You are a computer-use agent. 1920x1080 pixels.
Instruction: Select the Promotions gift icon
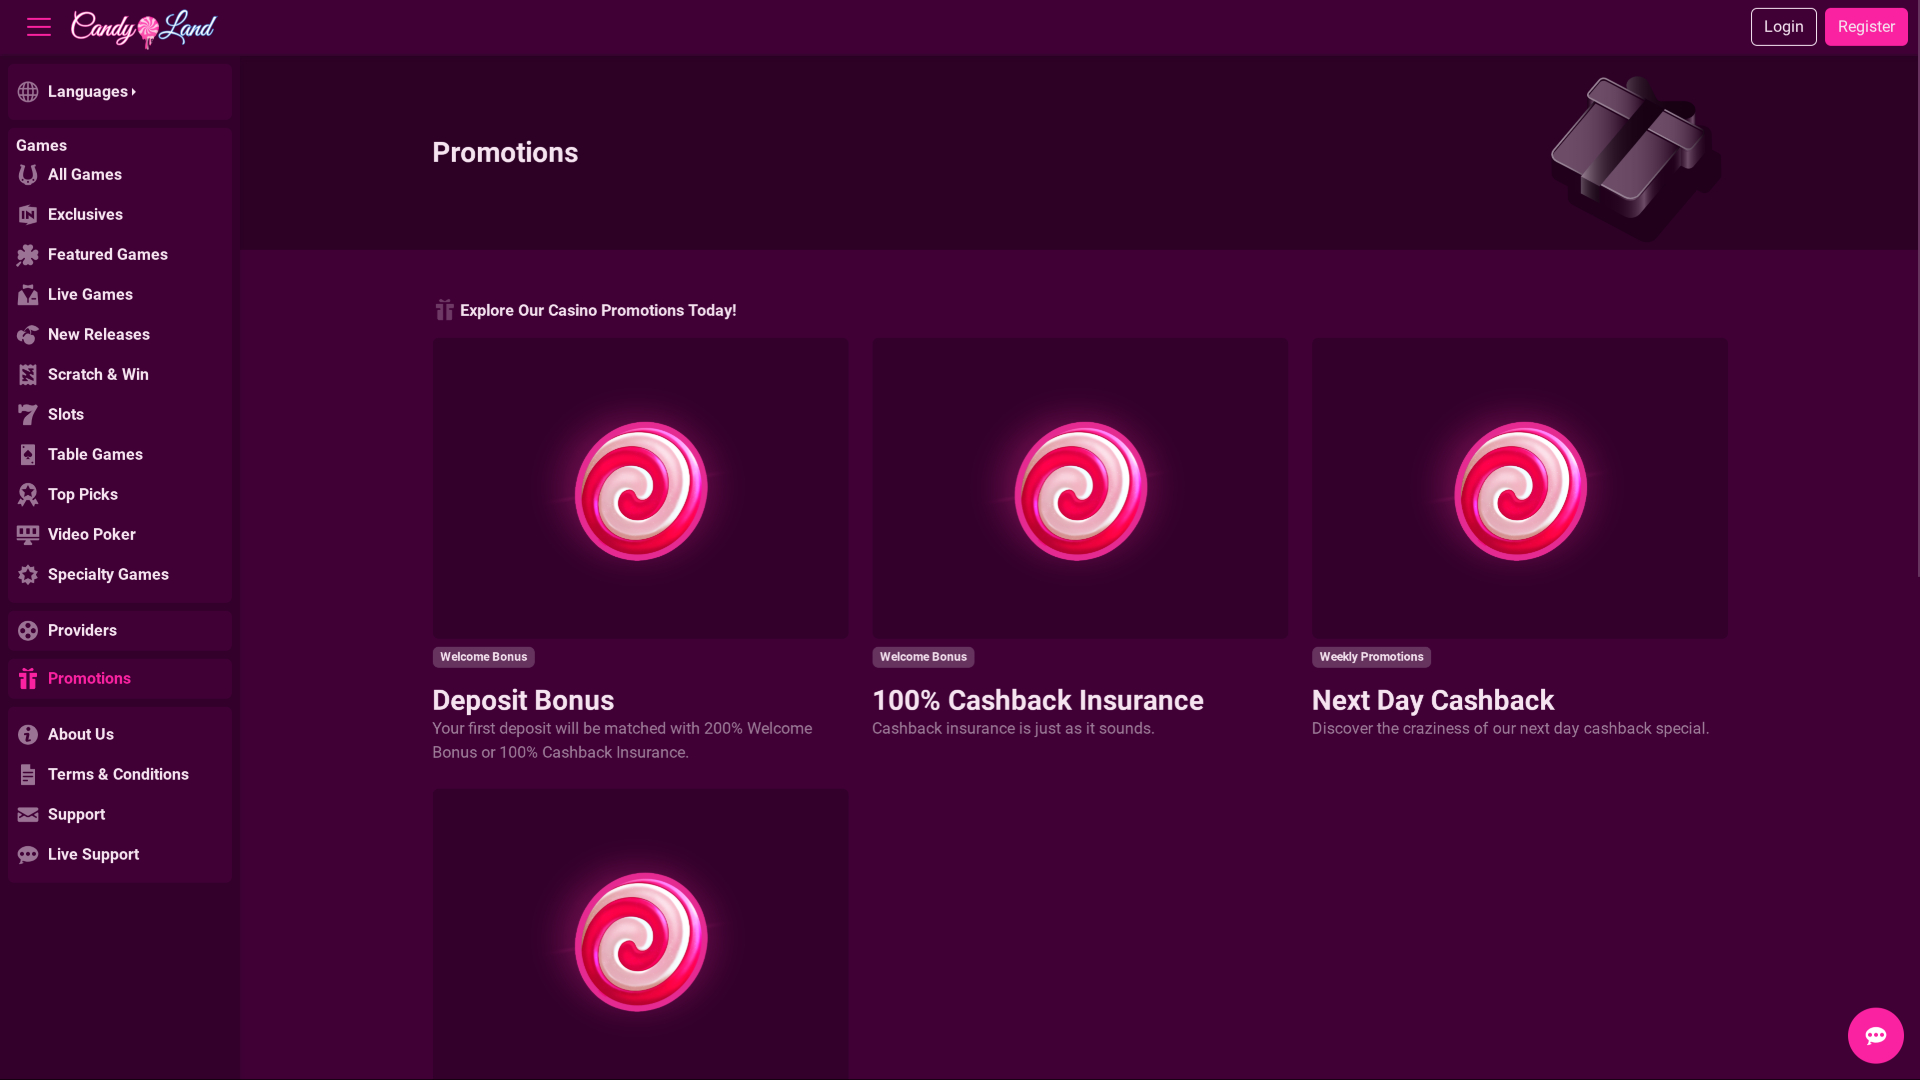pyautogui.click(x=27, y=678)
